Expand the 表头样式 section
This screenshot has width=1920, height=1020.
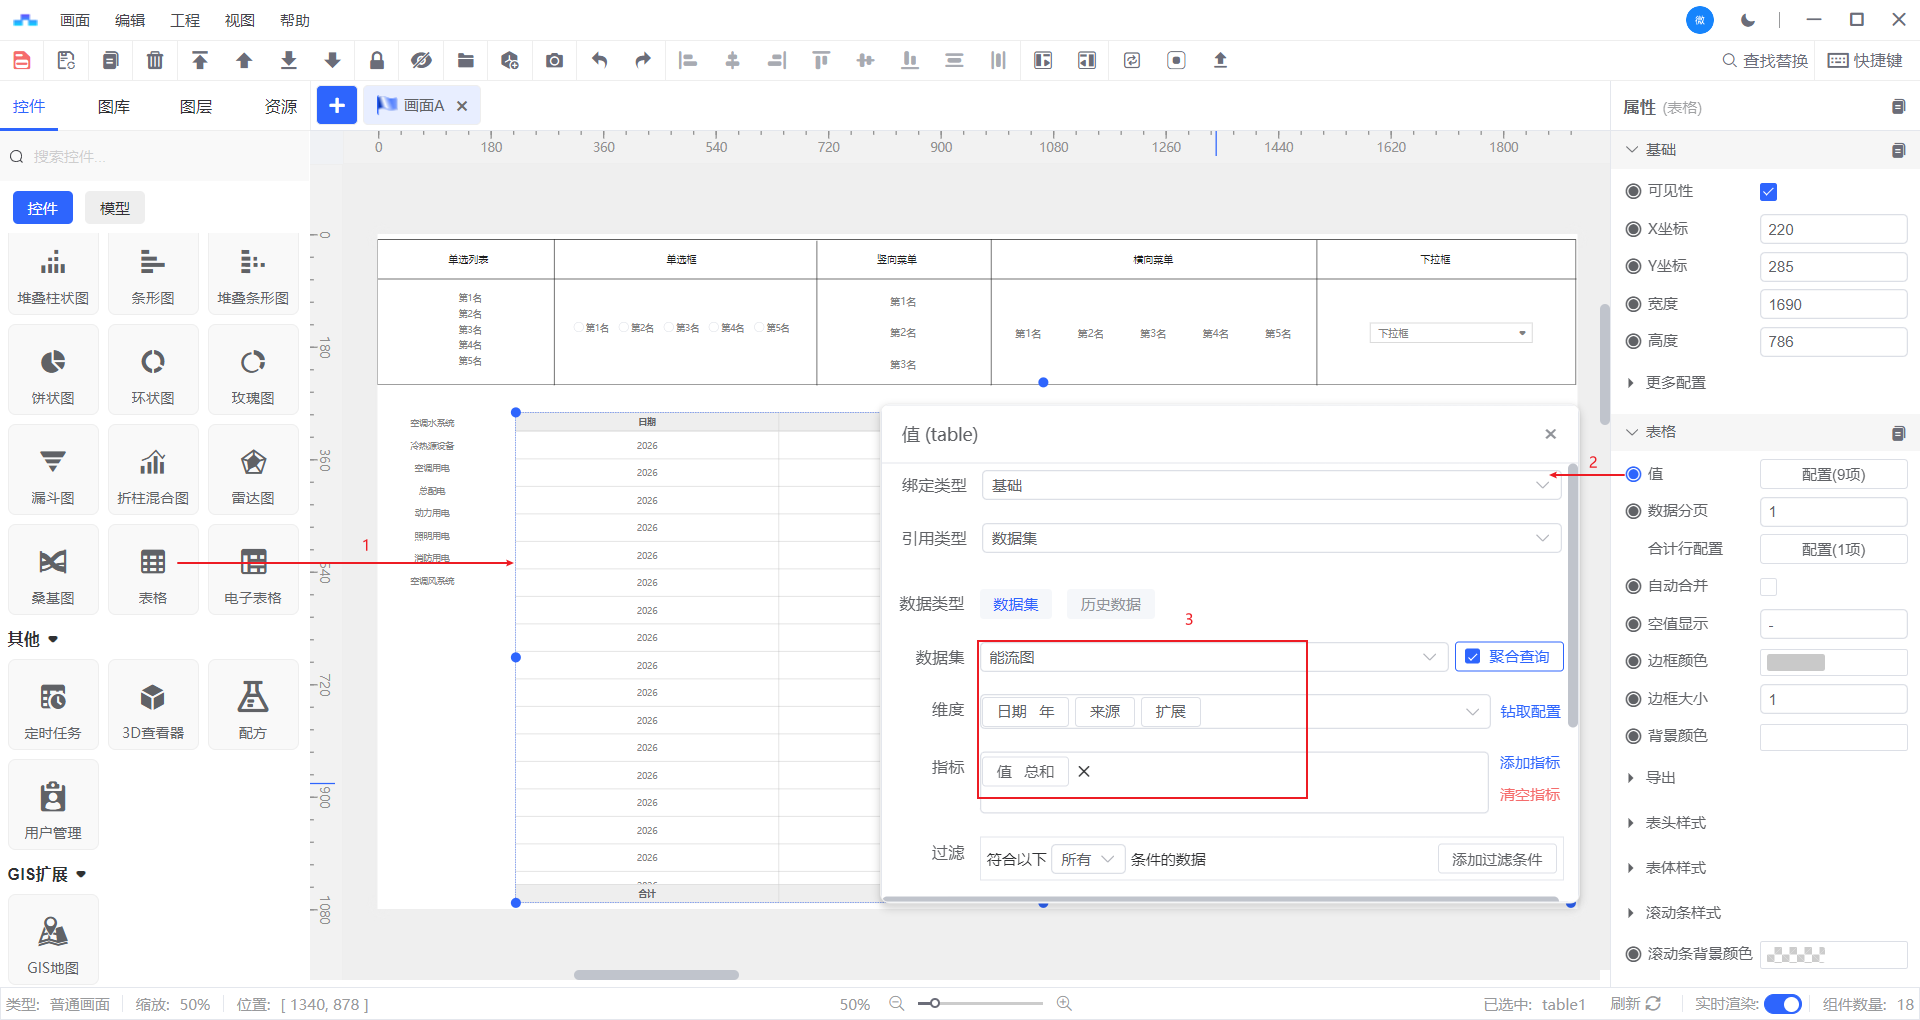click(x=1675, y=823)
